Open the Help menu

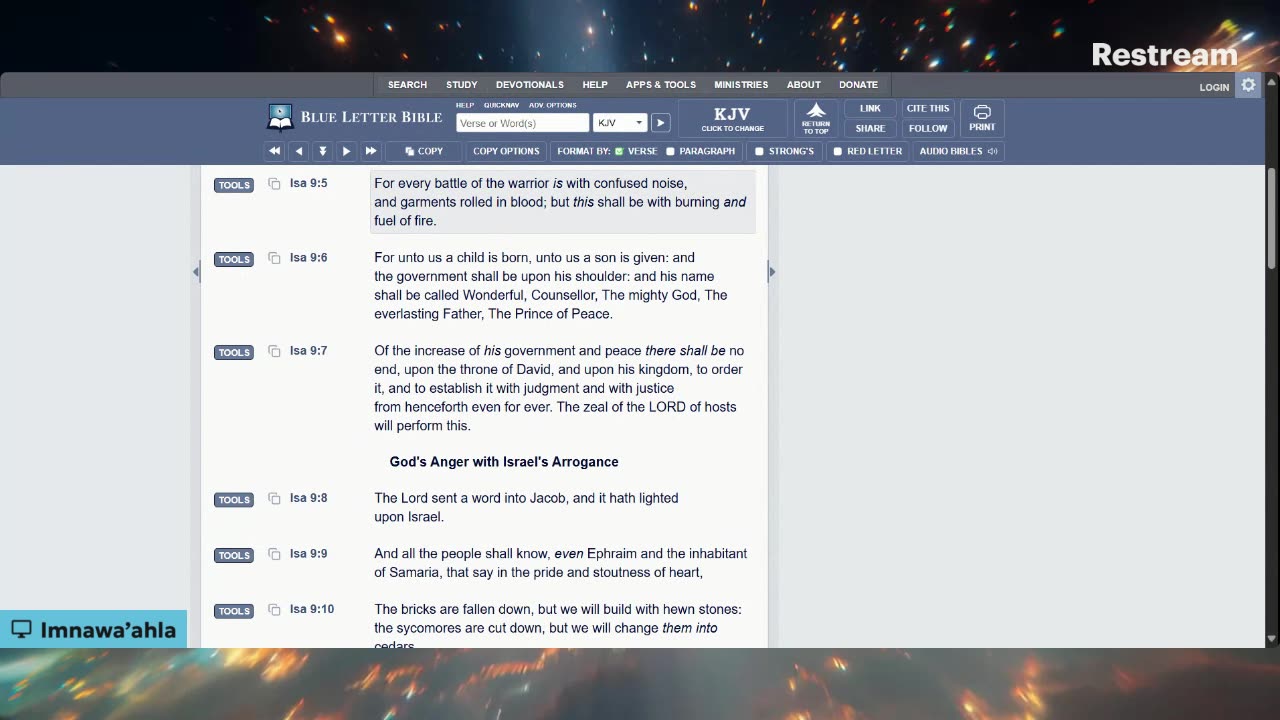(x=595, y=85)
